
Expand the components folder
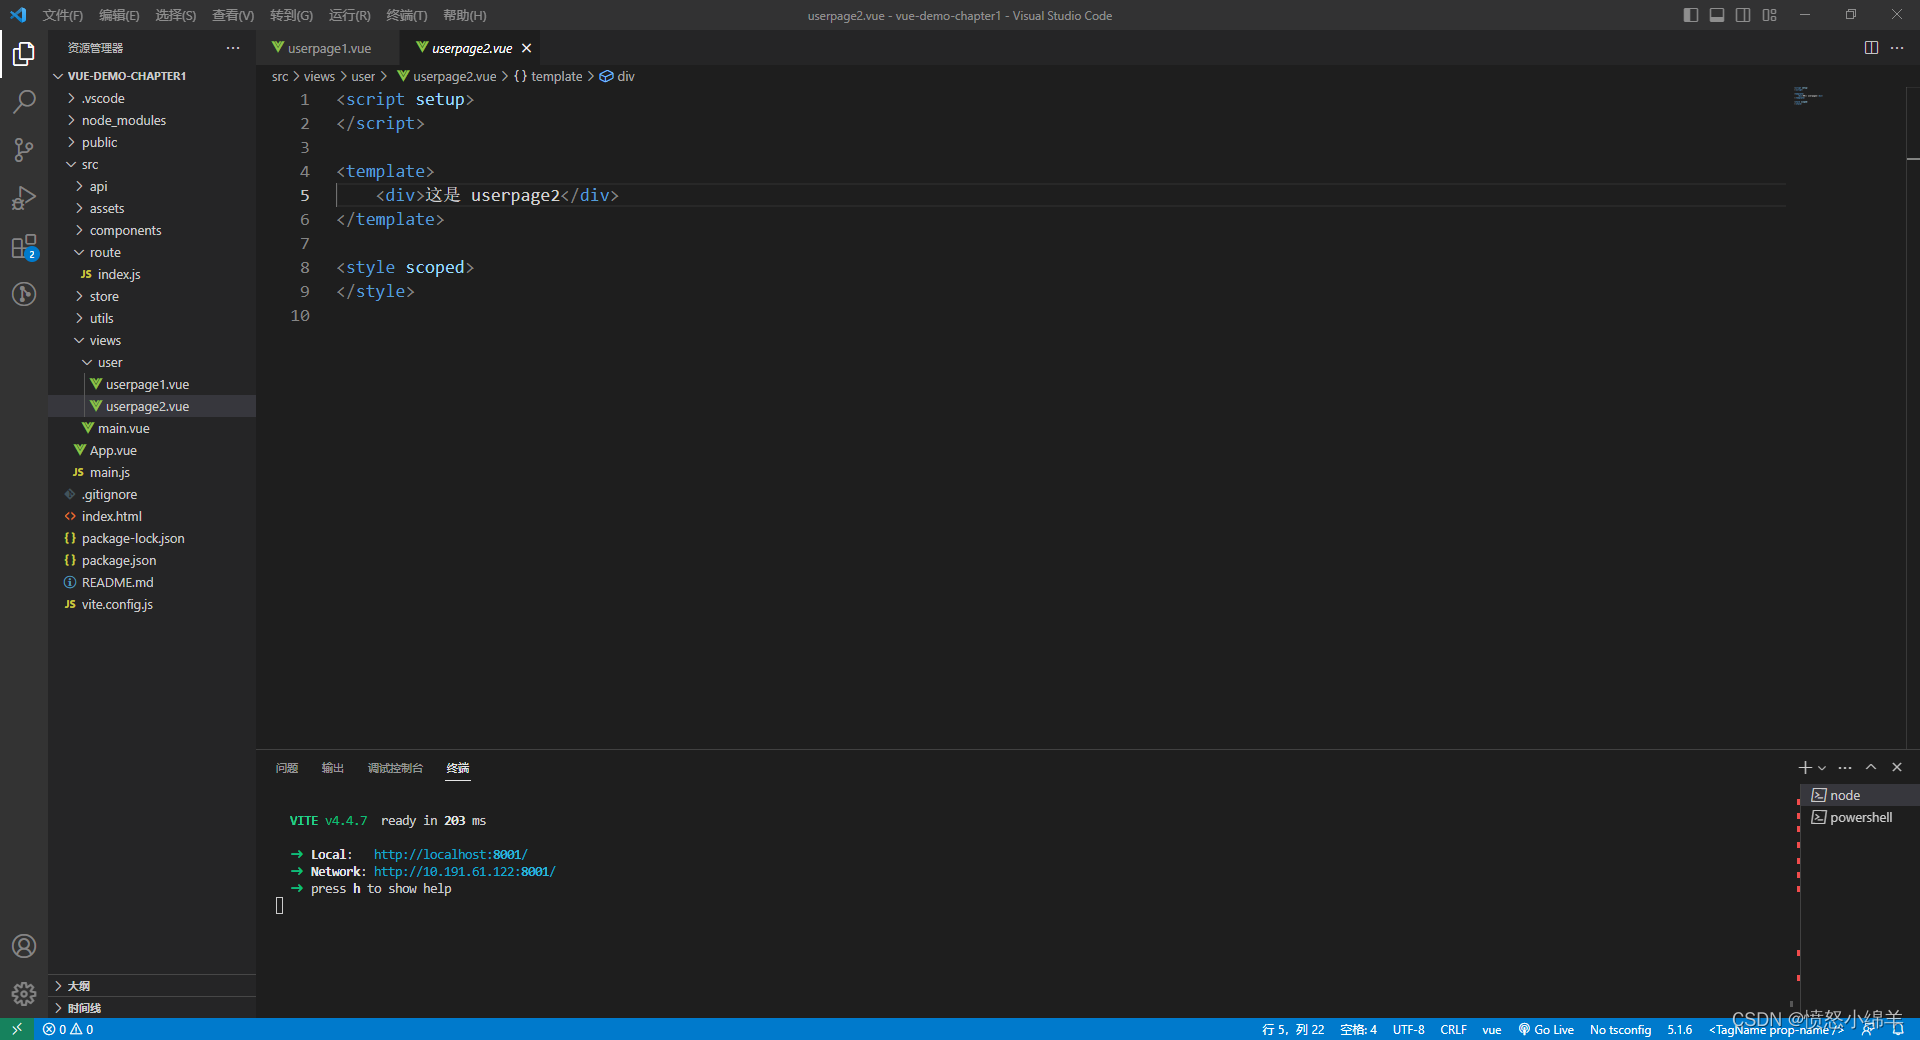[152, 230]
